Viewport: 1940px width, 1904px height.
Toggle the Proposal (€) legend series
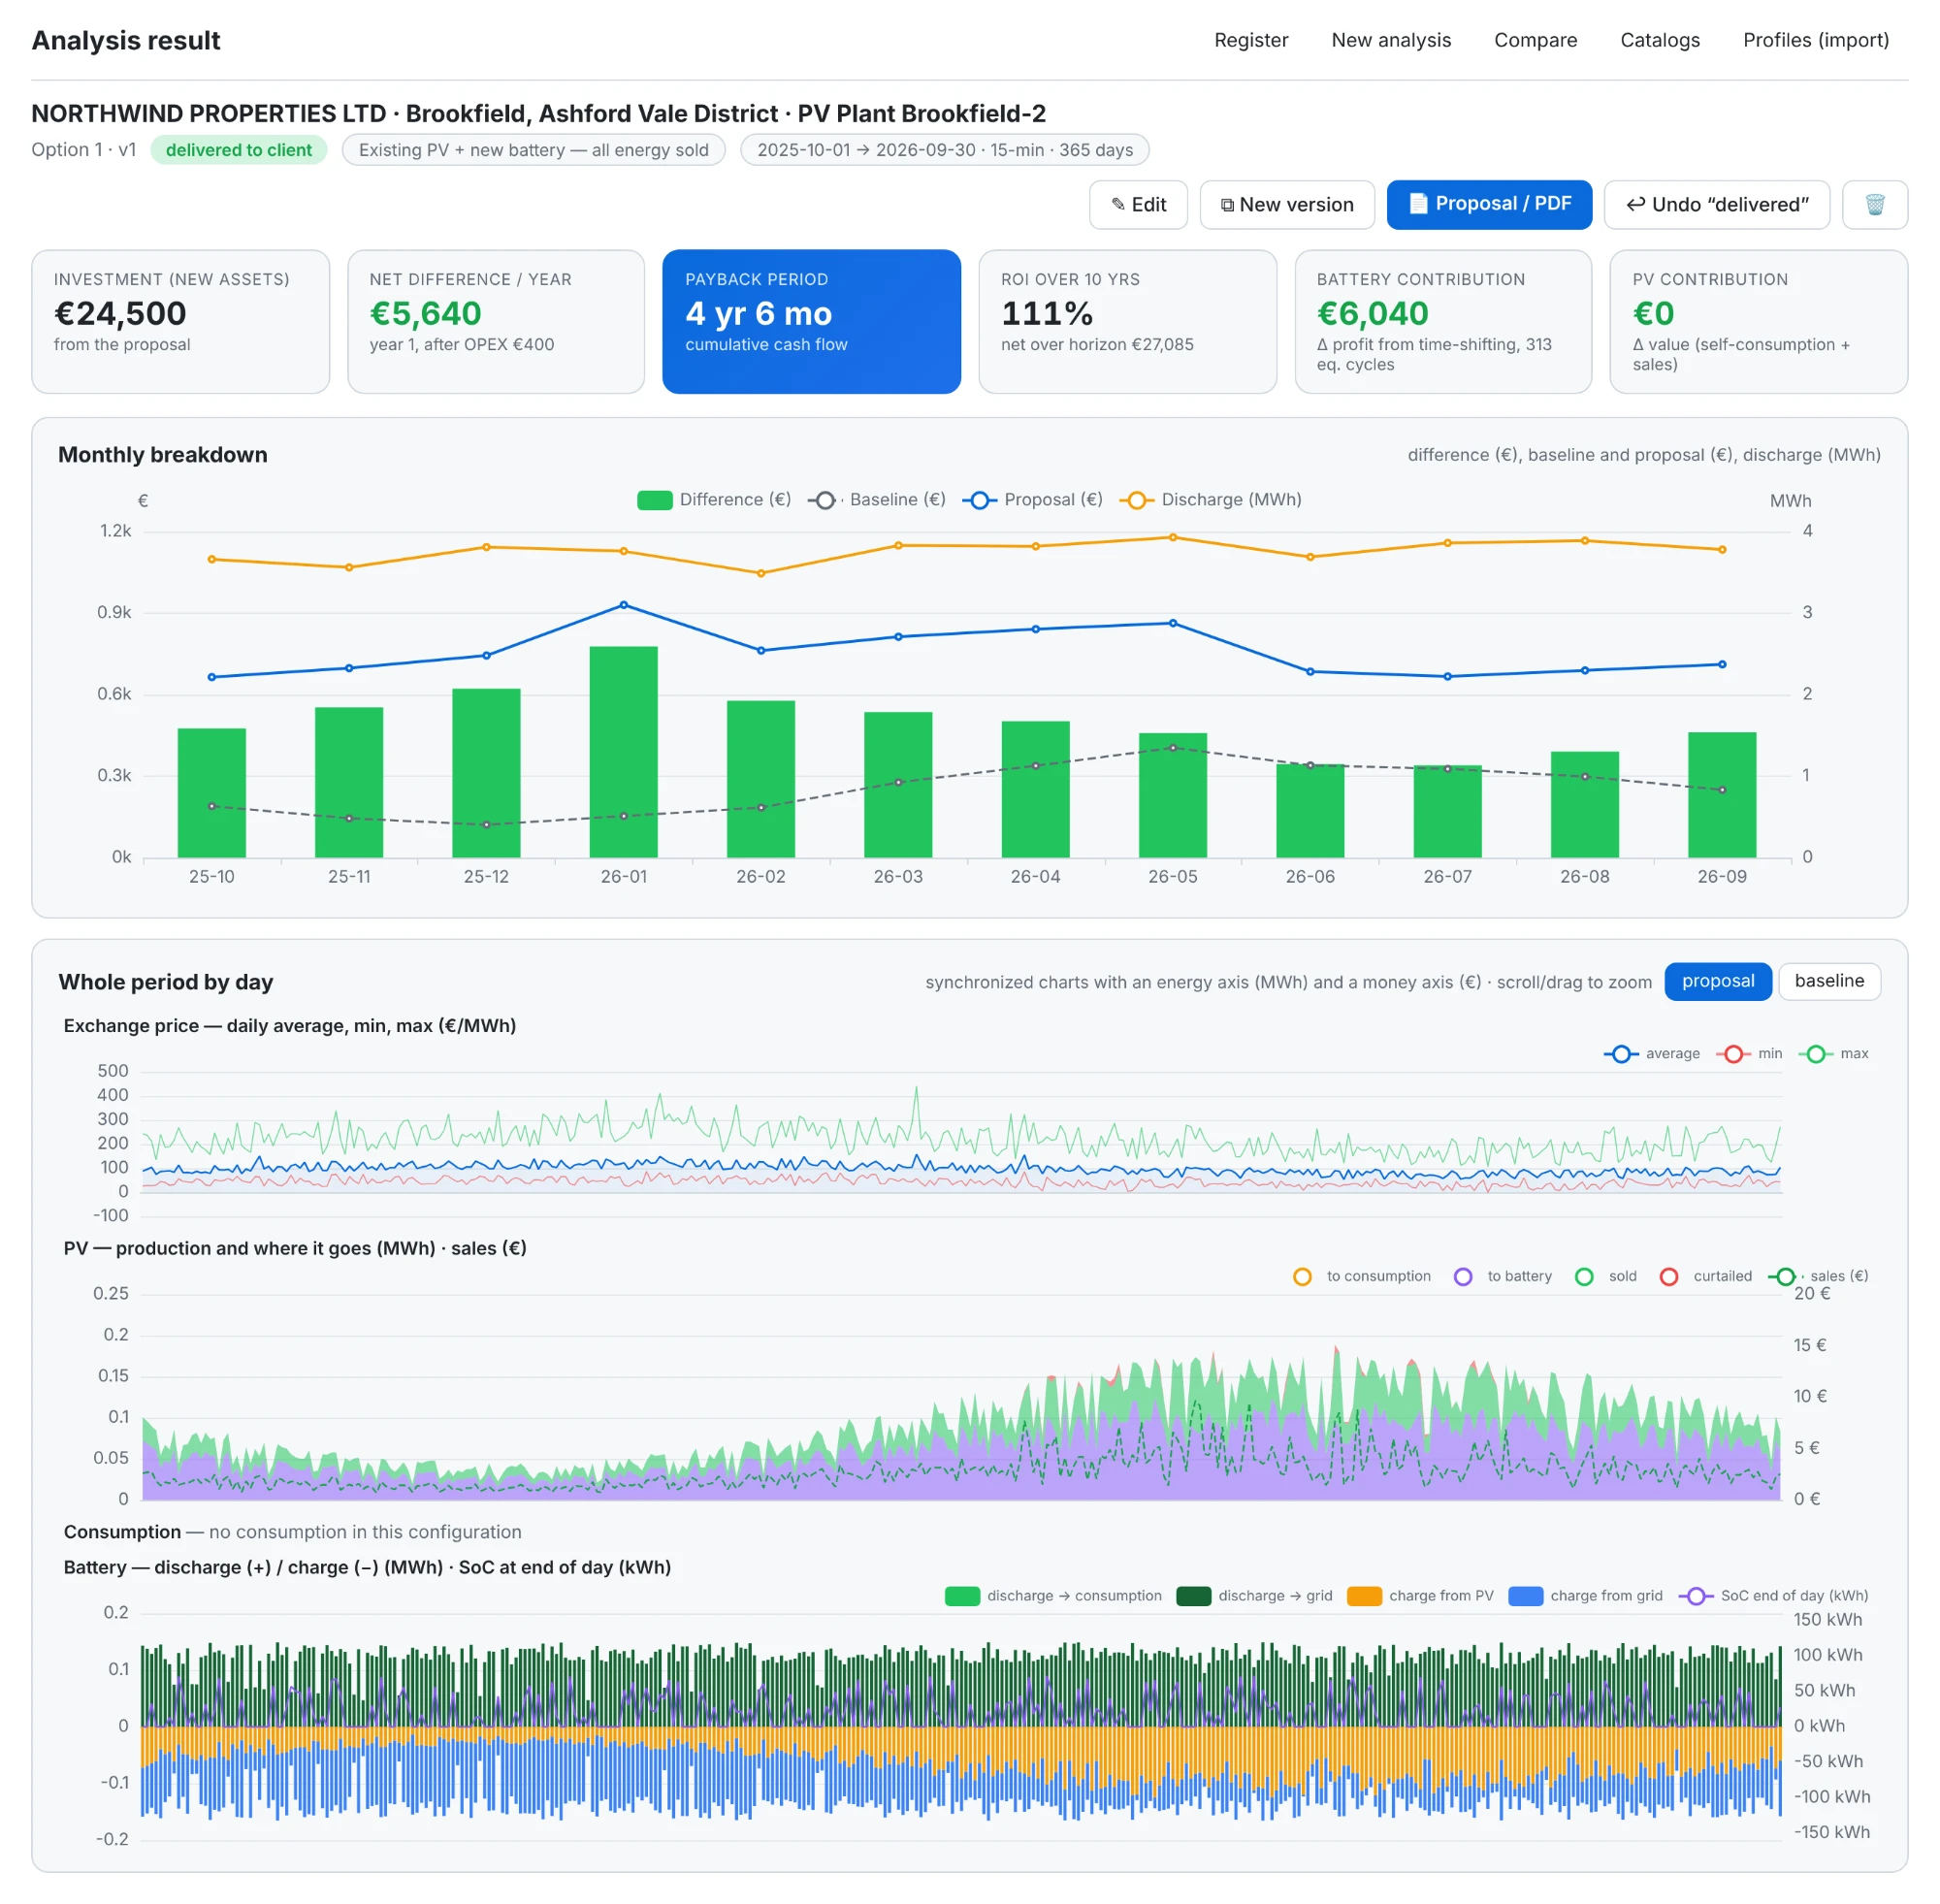(1033, 500)
